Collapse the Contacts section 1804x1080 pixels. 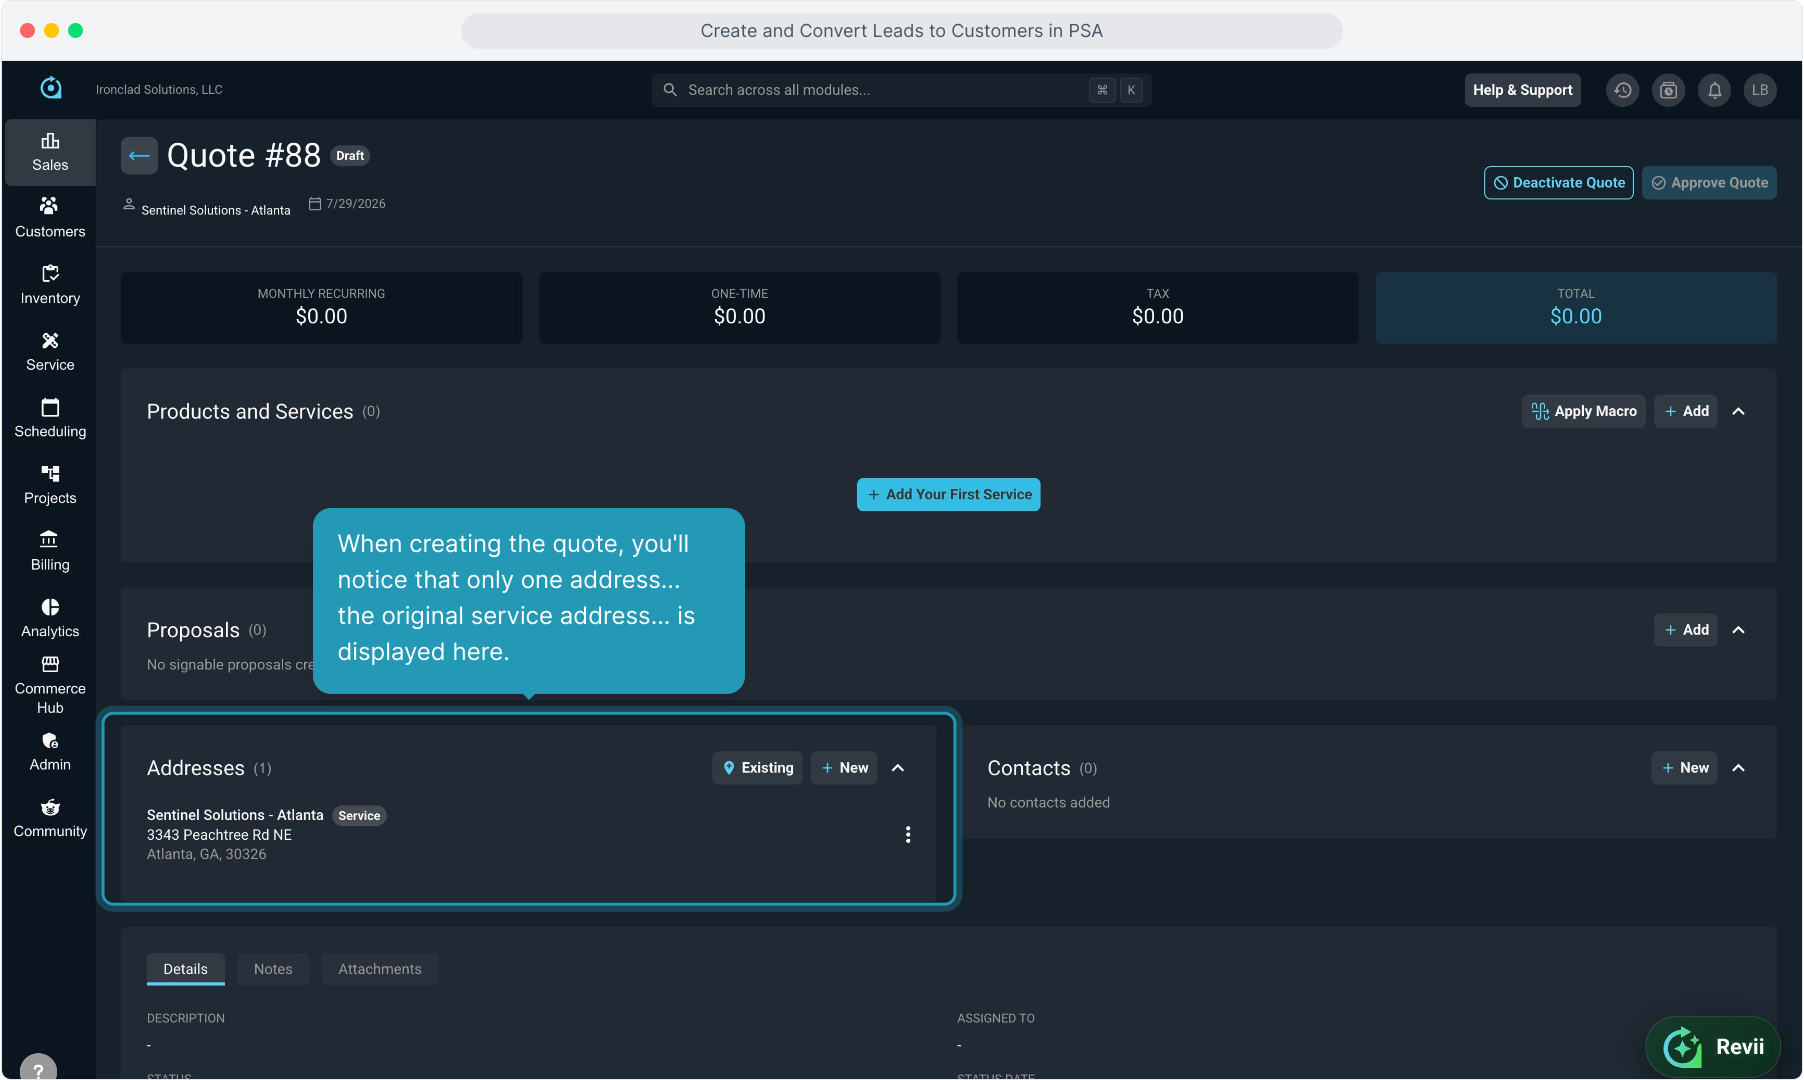[1739, 768]
